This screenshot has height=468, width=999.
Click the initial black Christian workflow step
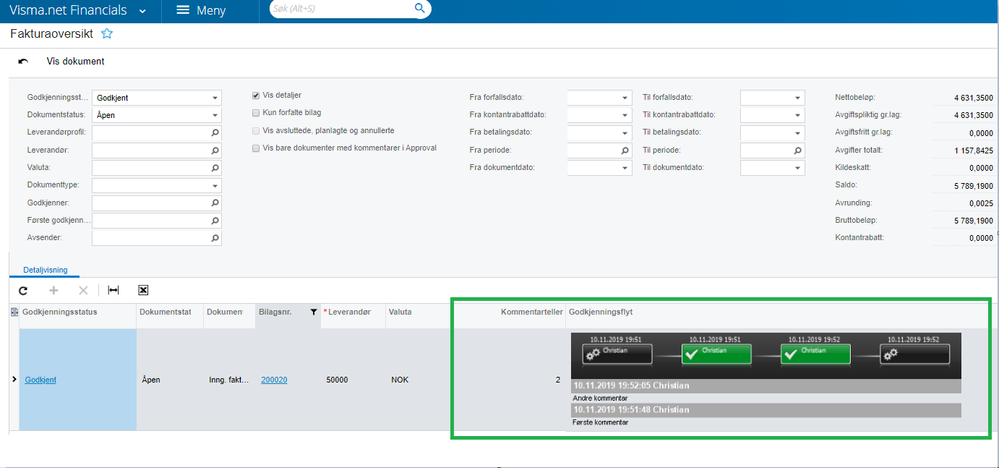(617, 353)
